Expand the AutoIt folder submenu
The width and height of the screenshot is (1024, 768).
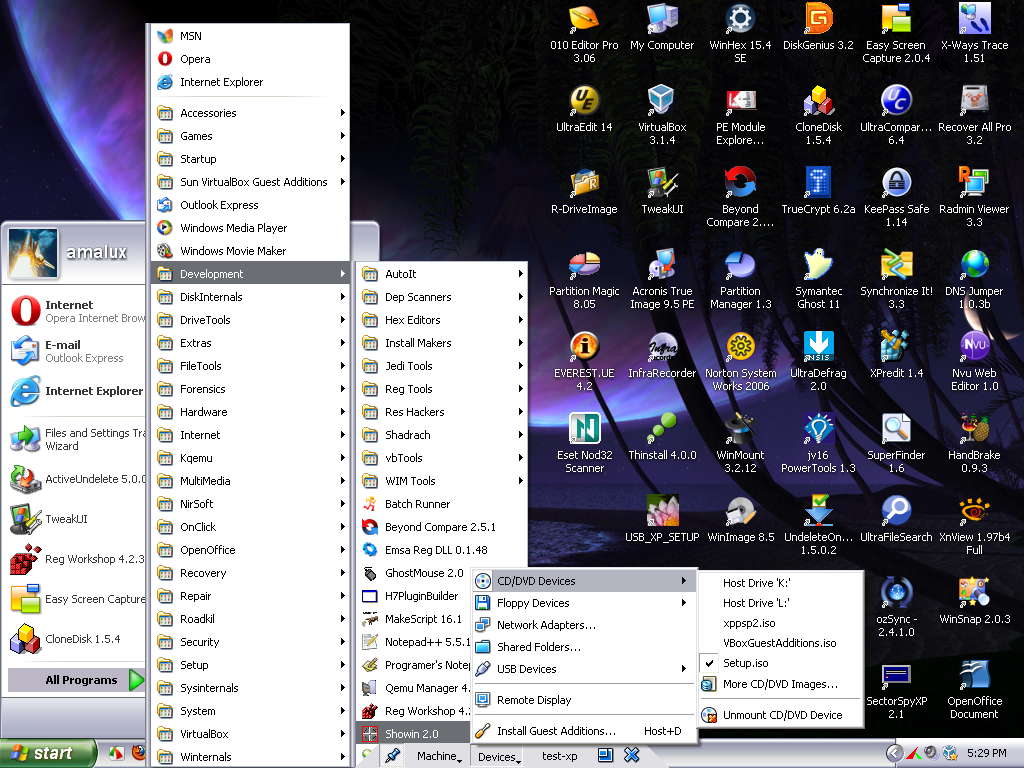[441, 274]
